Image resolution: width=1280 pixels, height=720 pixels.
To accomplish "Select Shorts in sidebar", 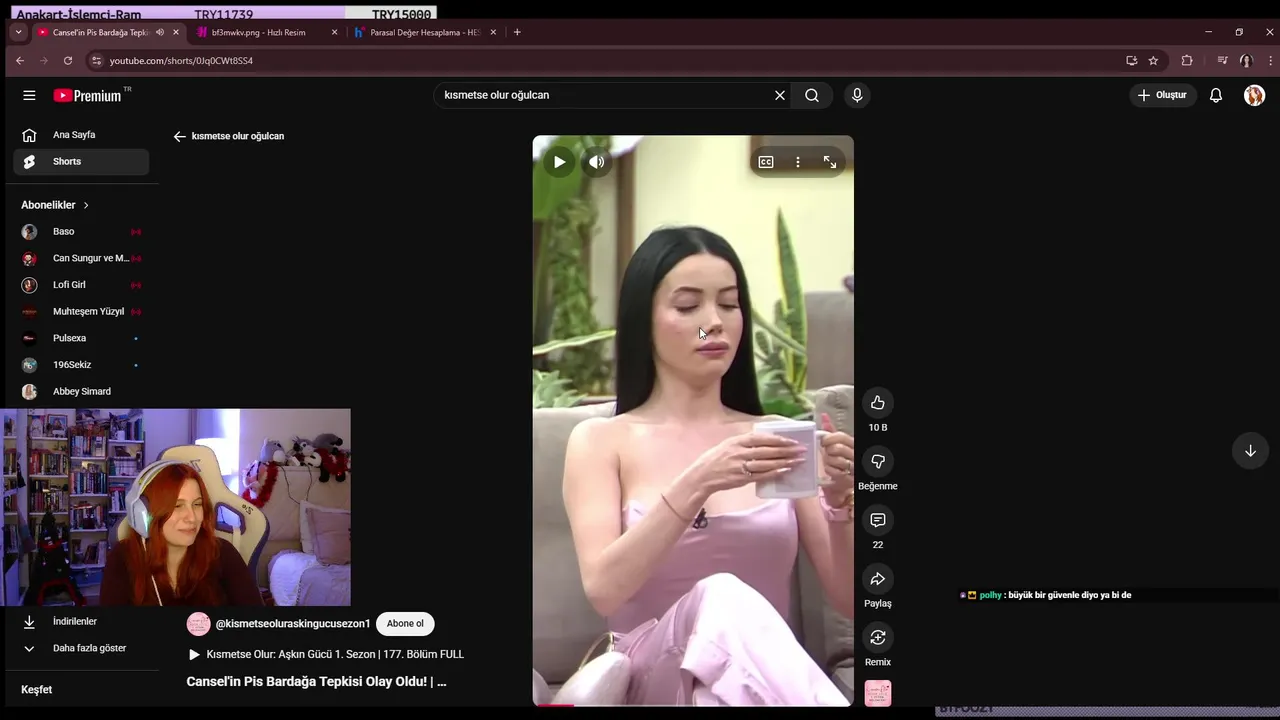I will click(81, 162).
